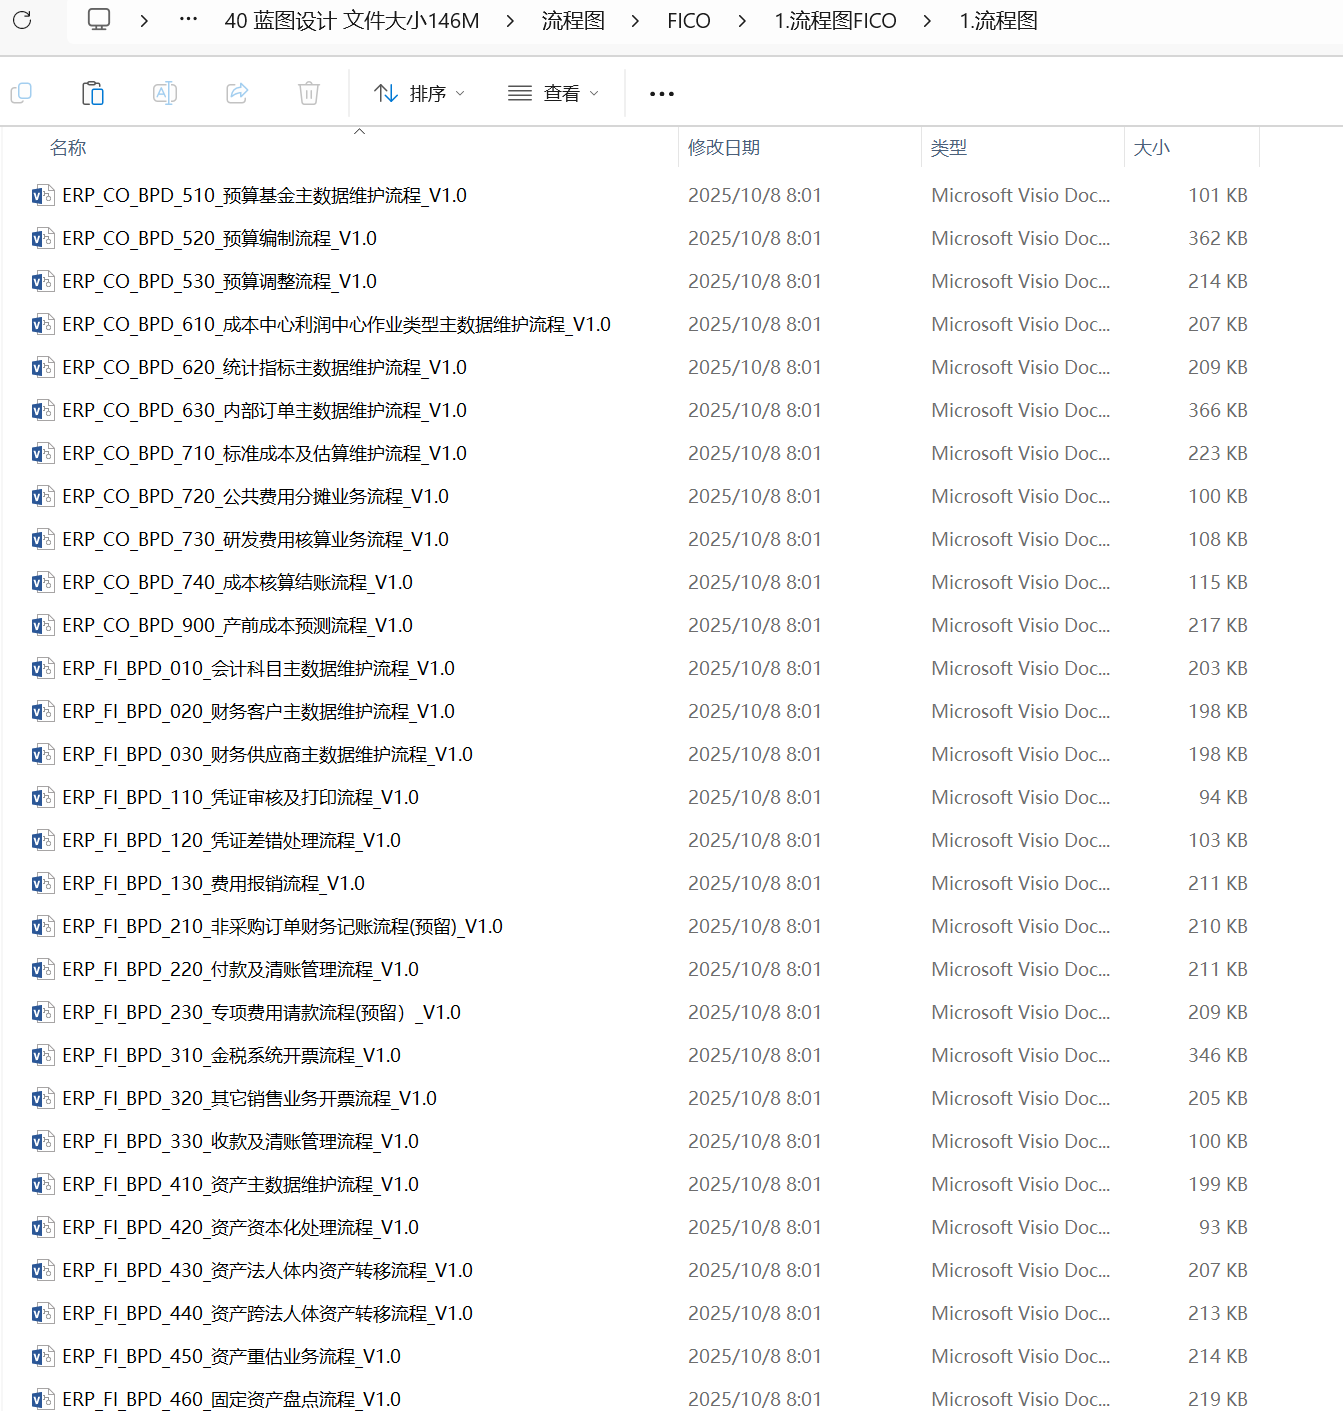Image resolution: width=1343 pixels, height=1427 pixels.
Task: Expand the 排序 sort dropdown
Action: click(x=419, y=93)
